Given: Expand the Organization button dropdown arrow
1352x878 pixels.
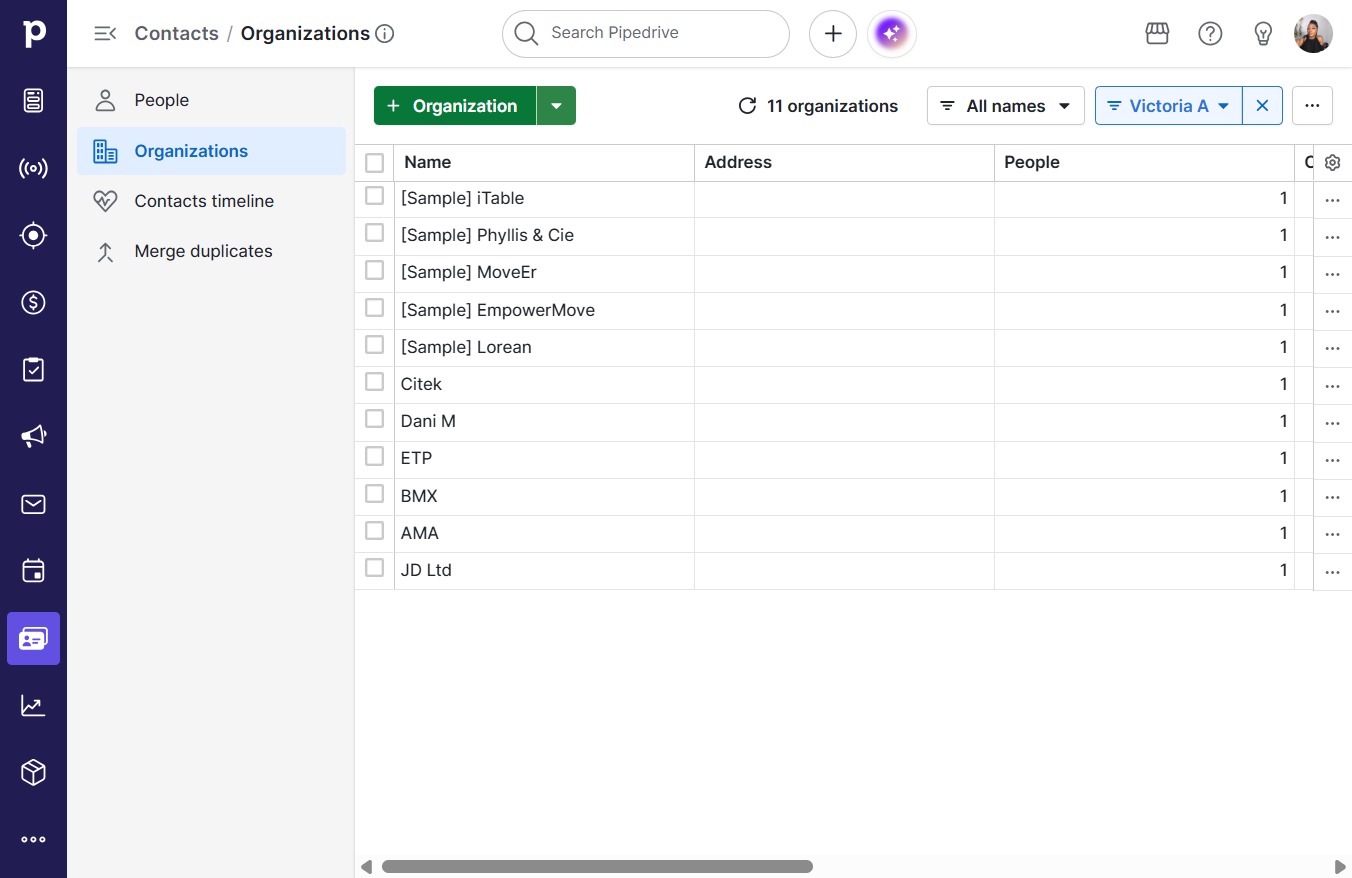Looking at the screenshot, I should (x=557, y=106).
